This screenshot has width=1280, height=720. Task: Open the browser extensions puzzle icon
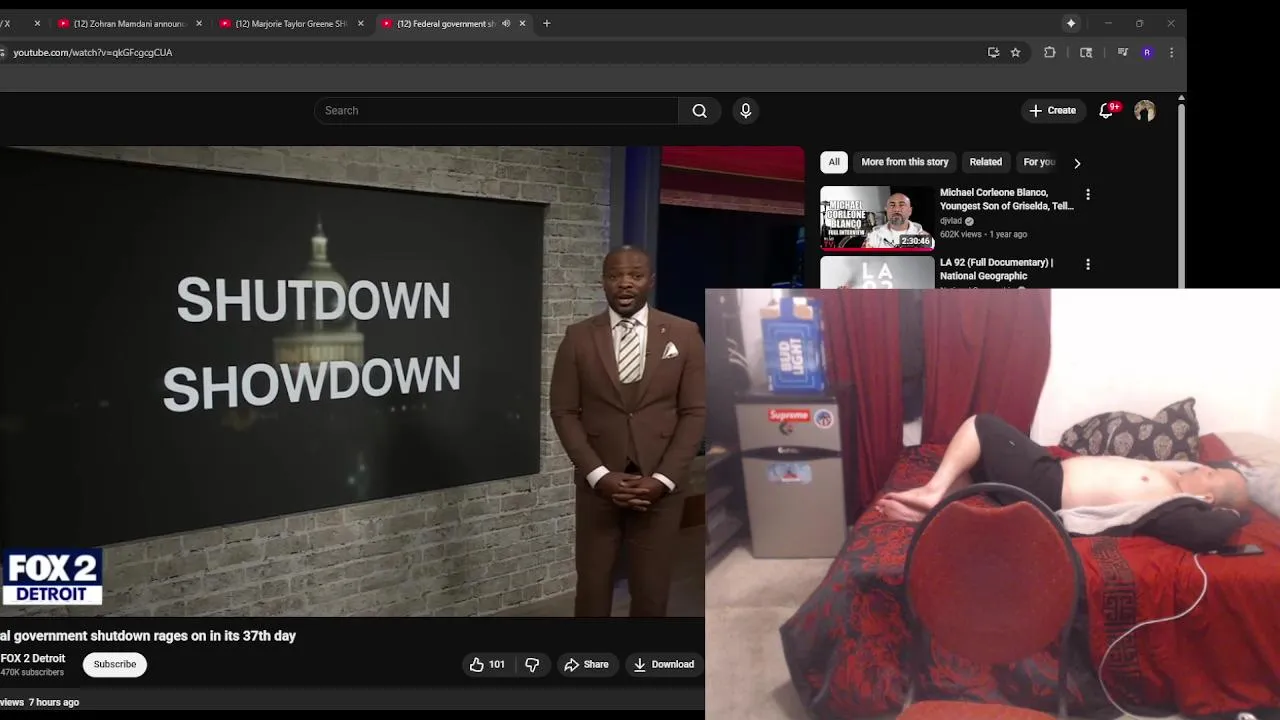tap(1049, 52)
